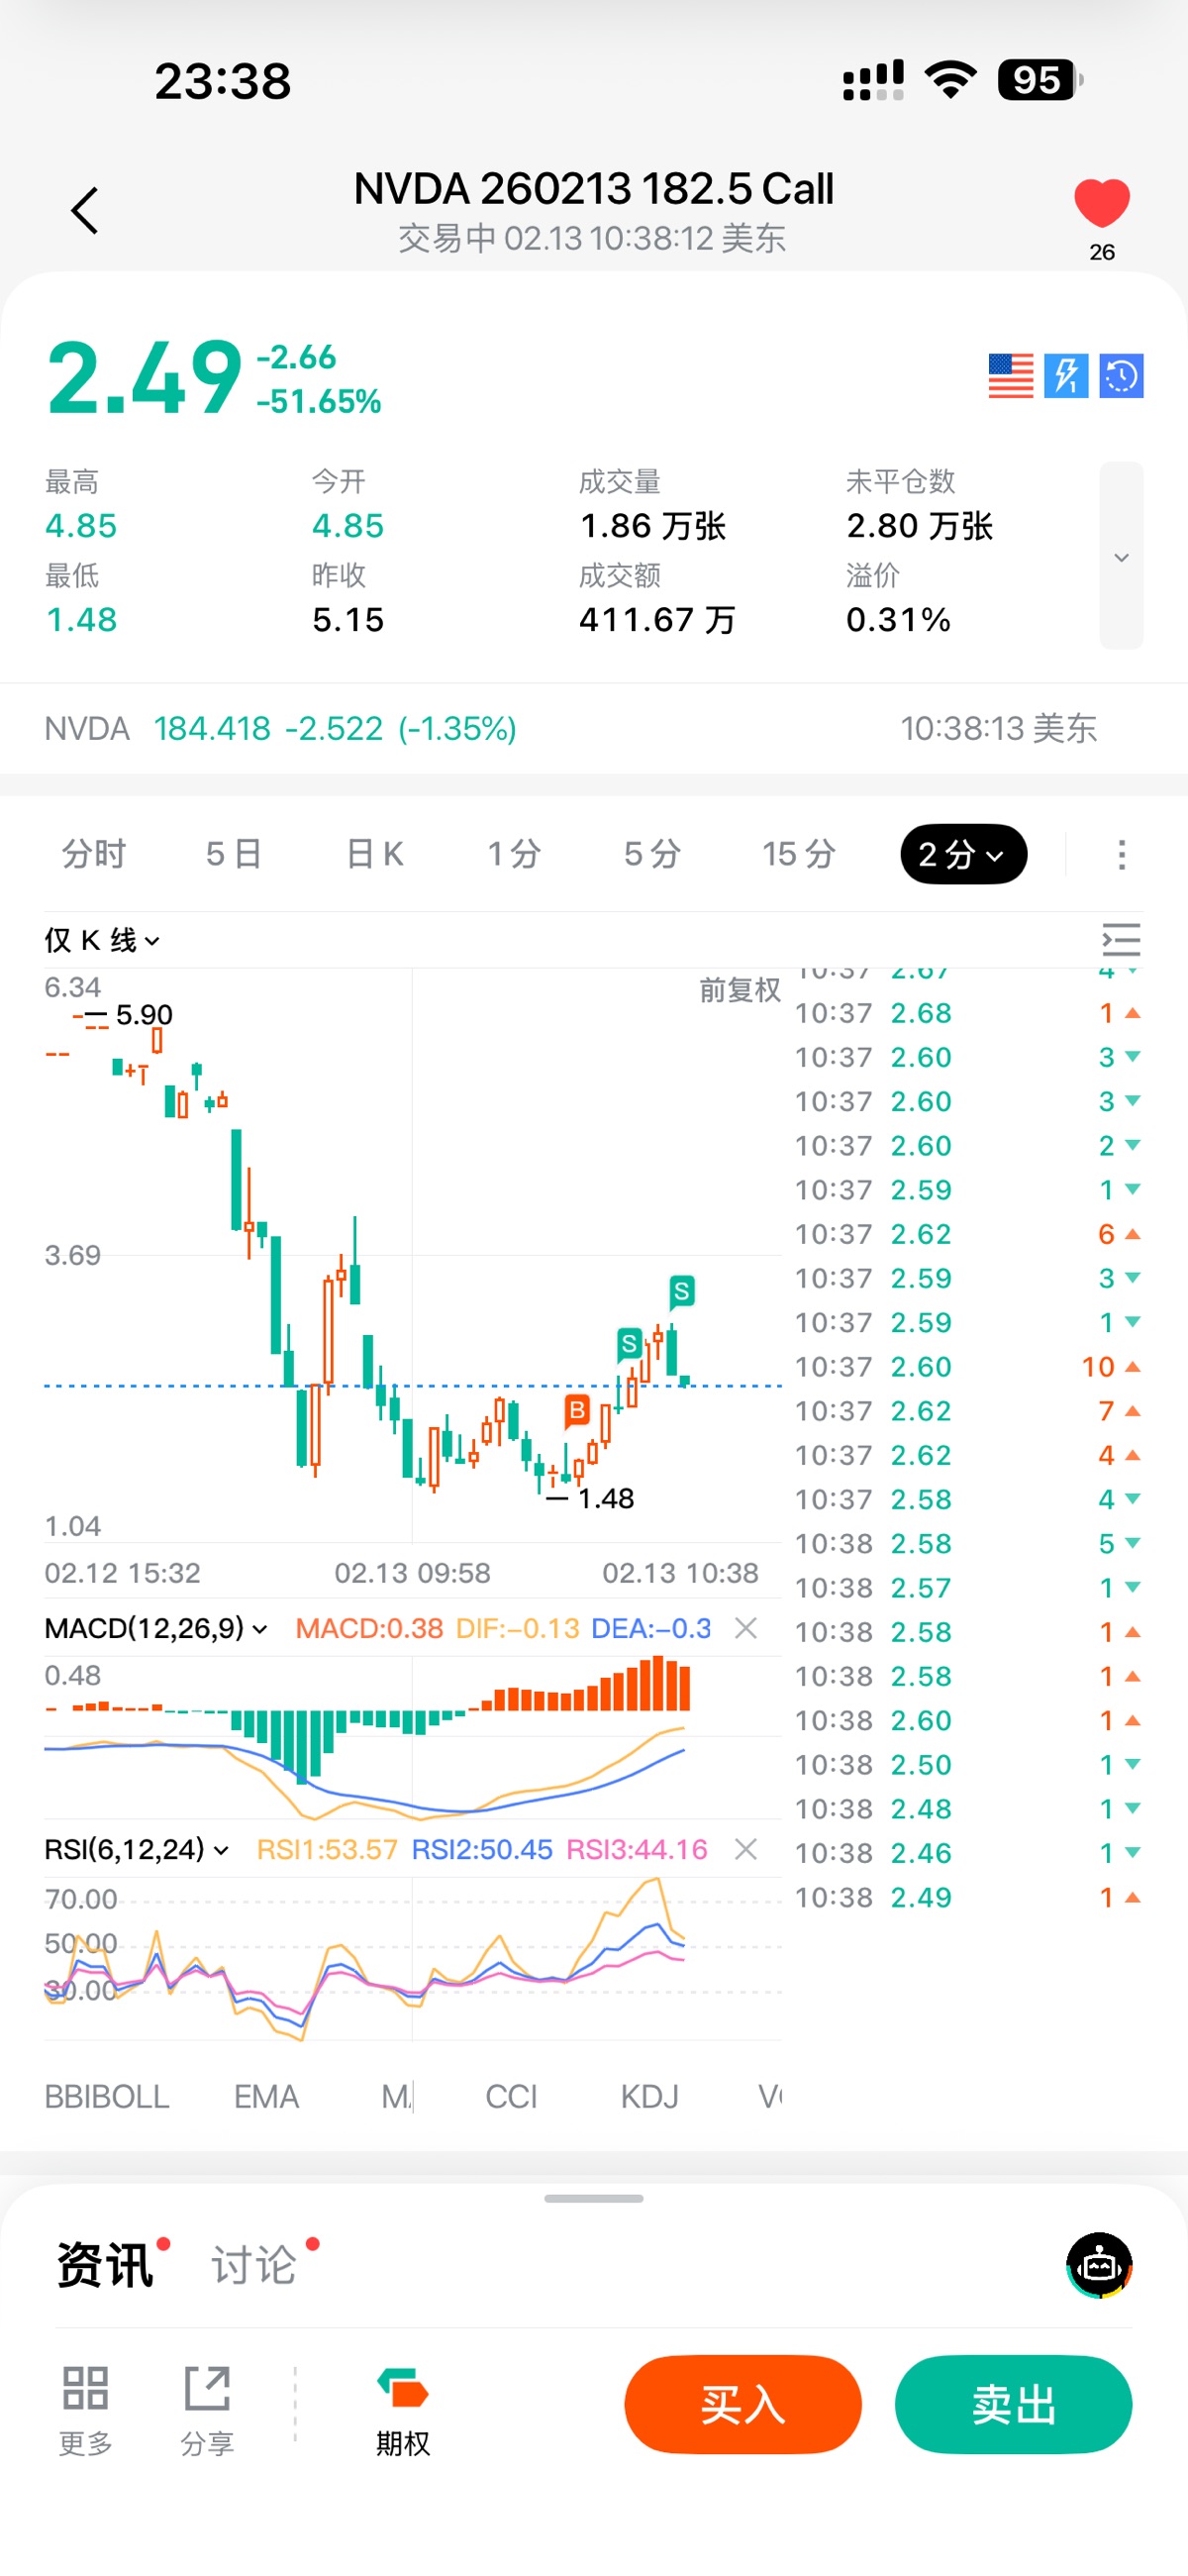Toggle the red heart favorite icon

point(1101,203)
